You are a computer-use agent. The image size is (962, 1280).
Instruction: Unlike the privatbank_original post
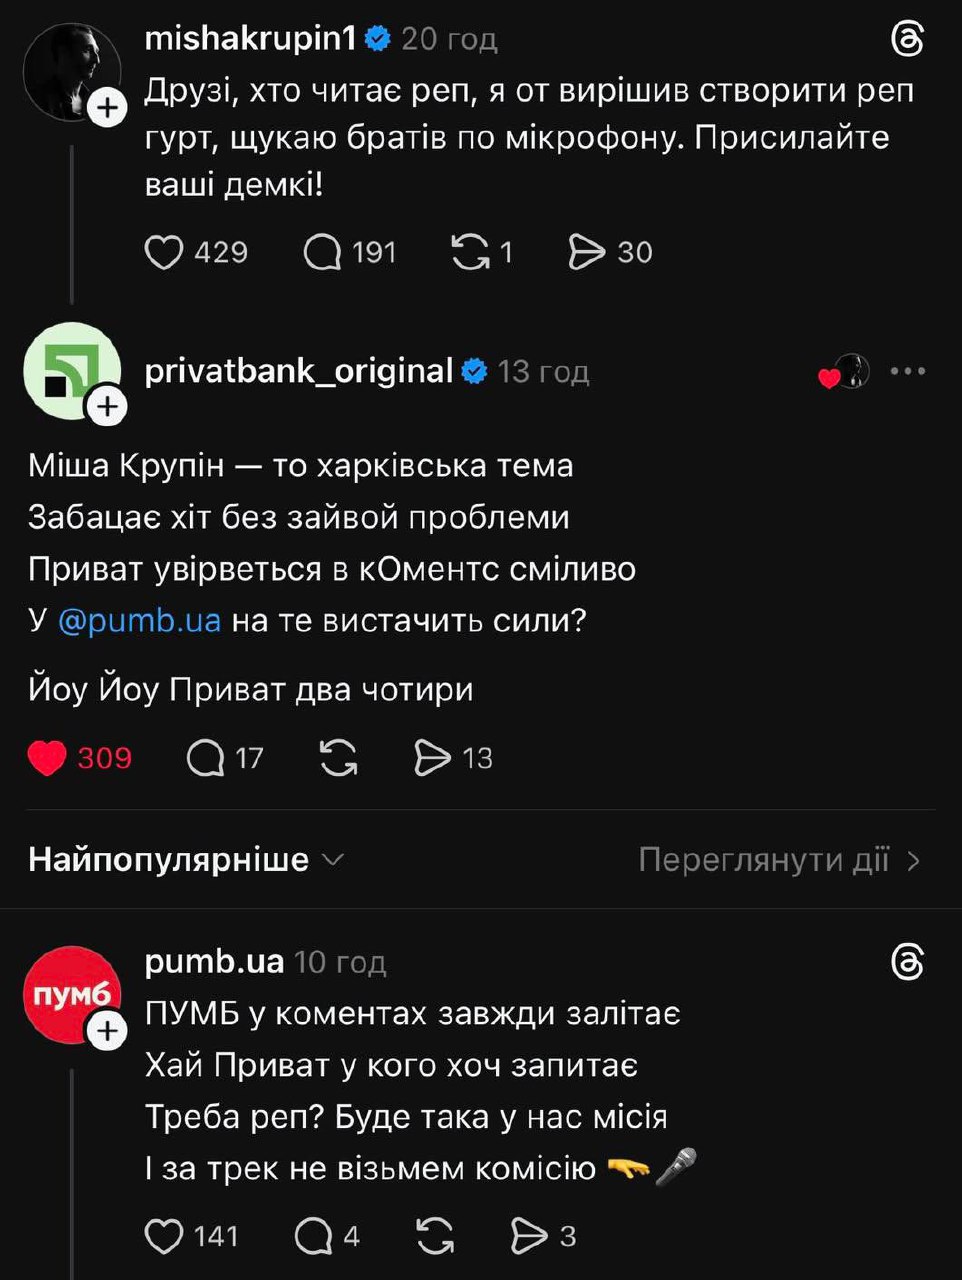[x=47, y=758]
